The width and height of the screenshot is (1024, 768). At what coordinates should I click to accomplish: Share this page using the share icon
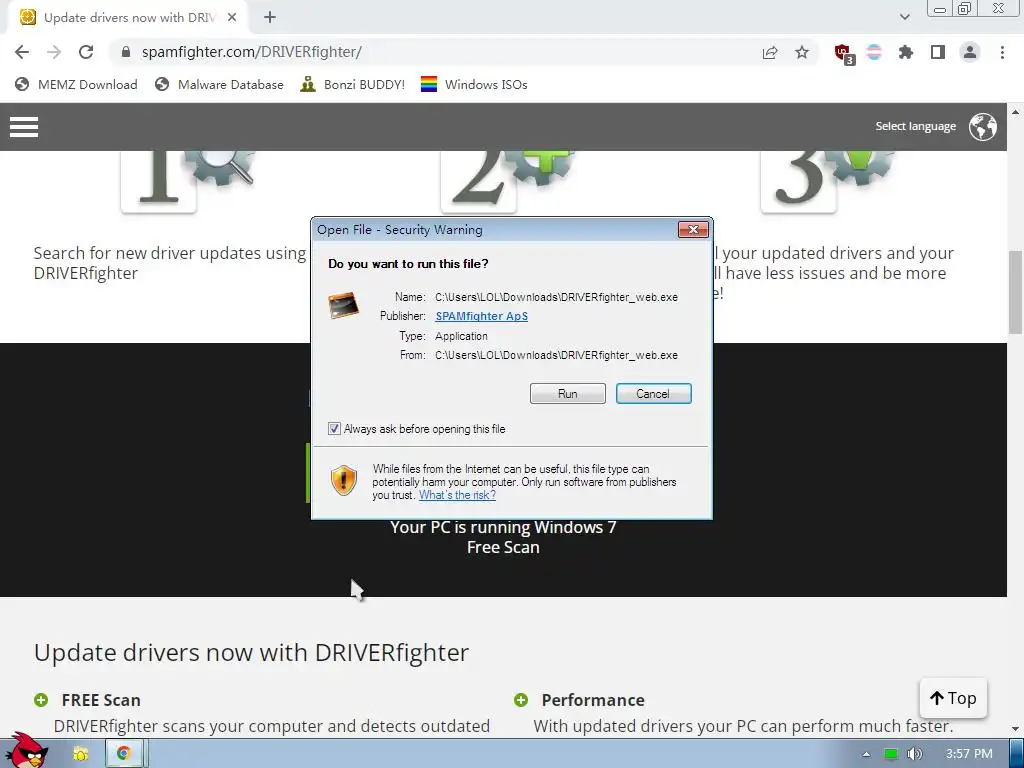coord(770,52)
